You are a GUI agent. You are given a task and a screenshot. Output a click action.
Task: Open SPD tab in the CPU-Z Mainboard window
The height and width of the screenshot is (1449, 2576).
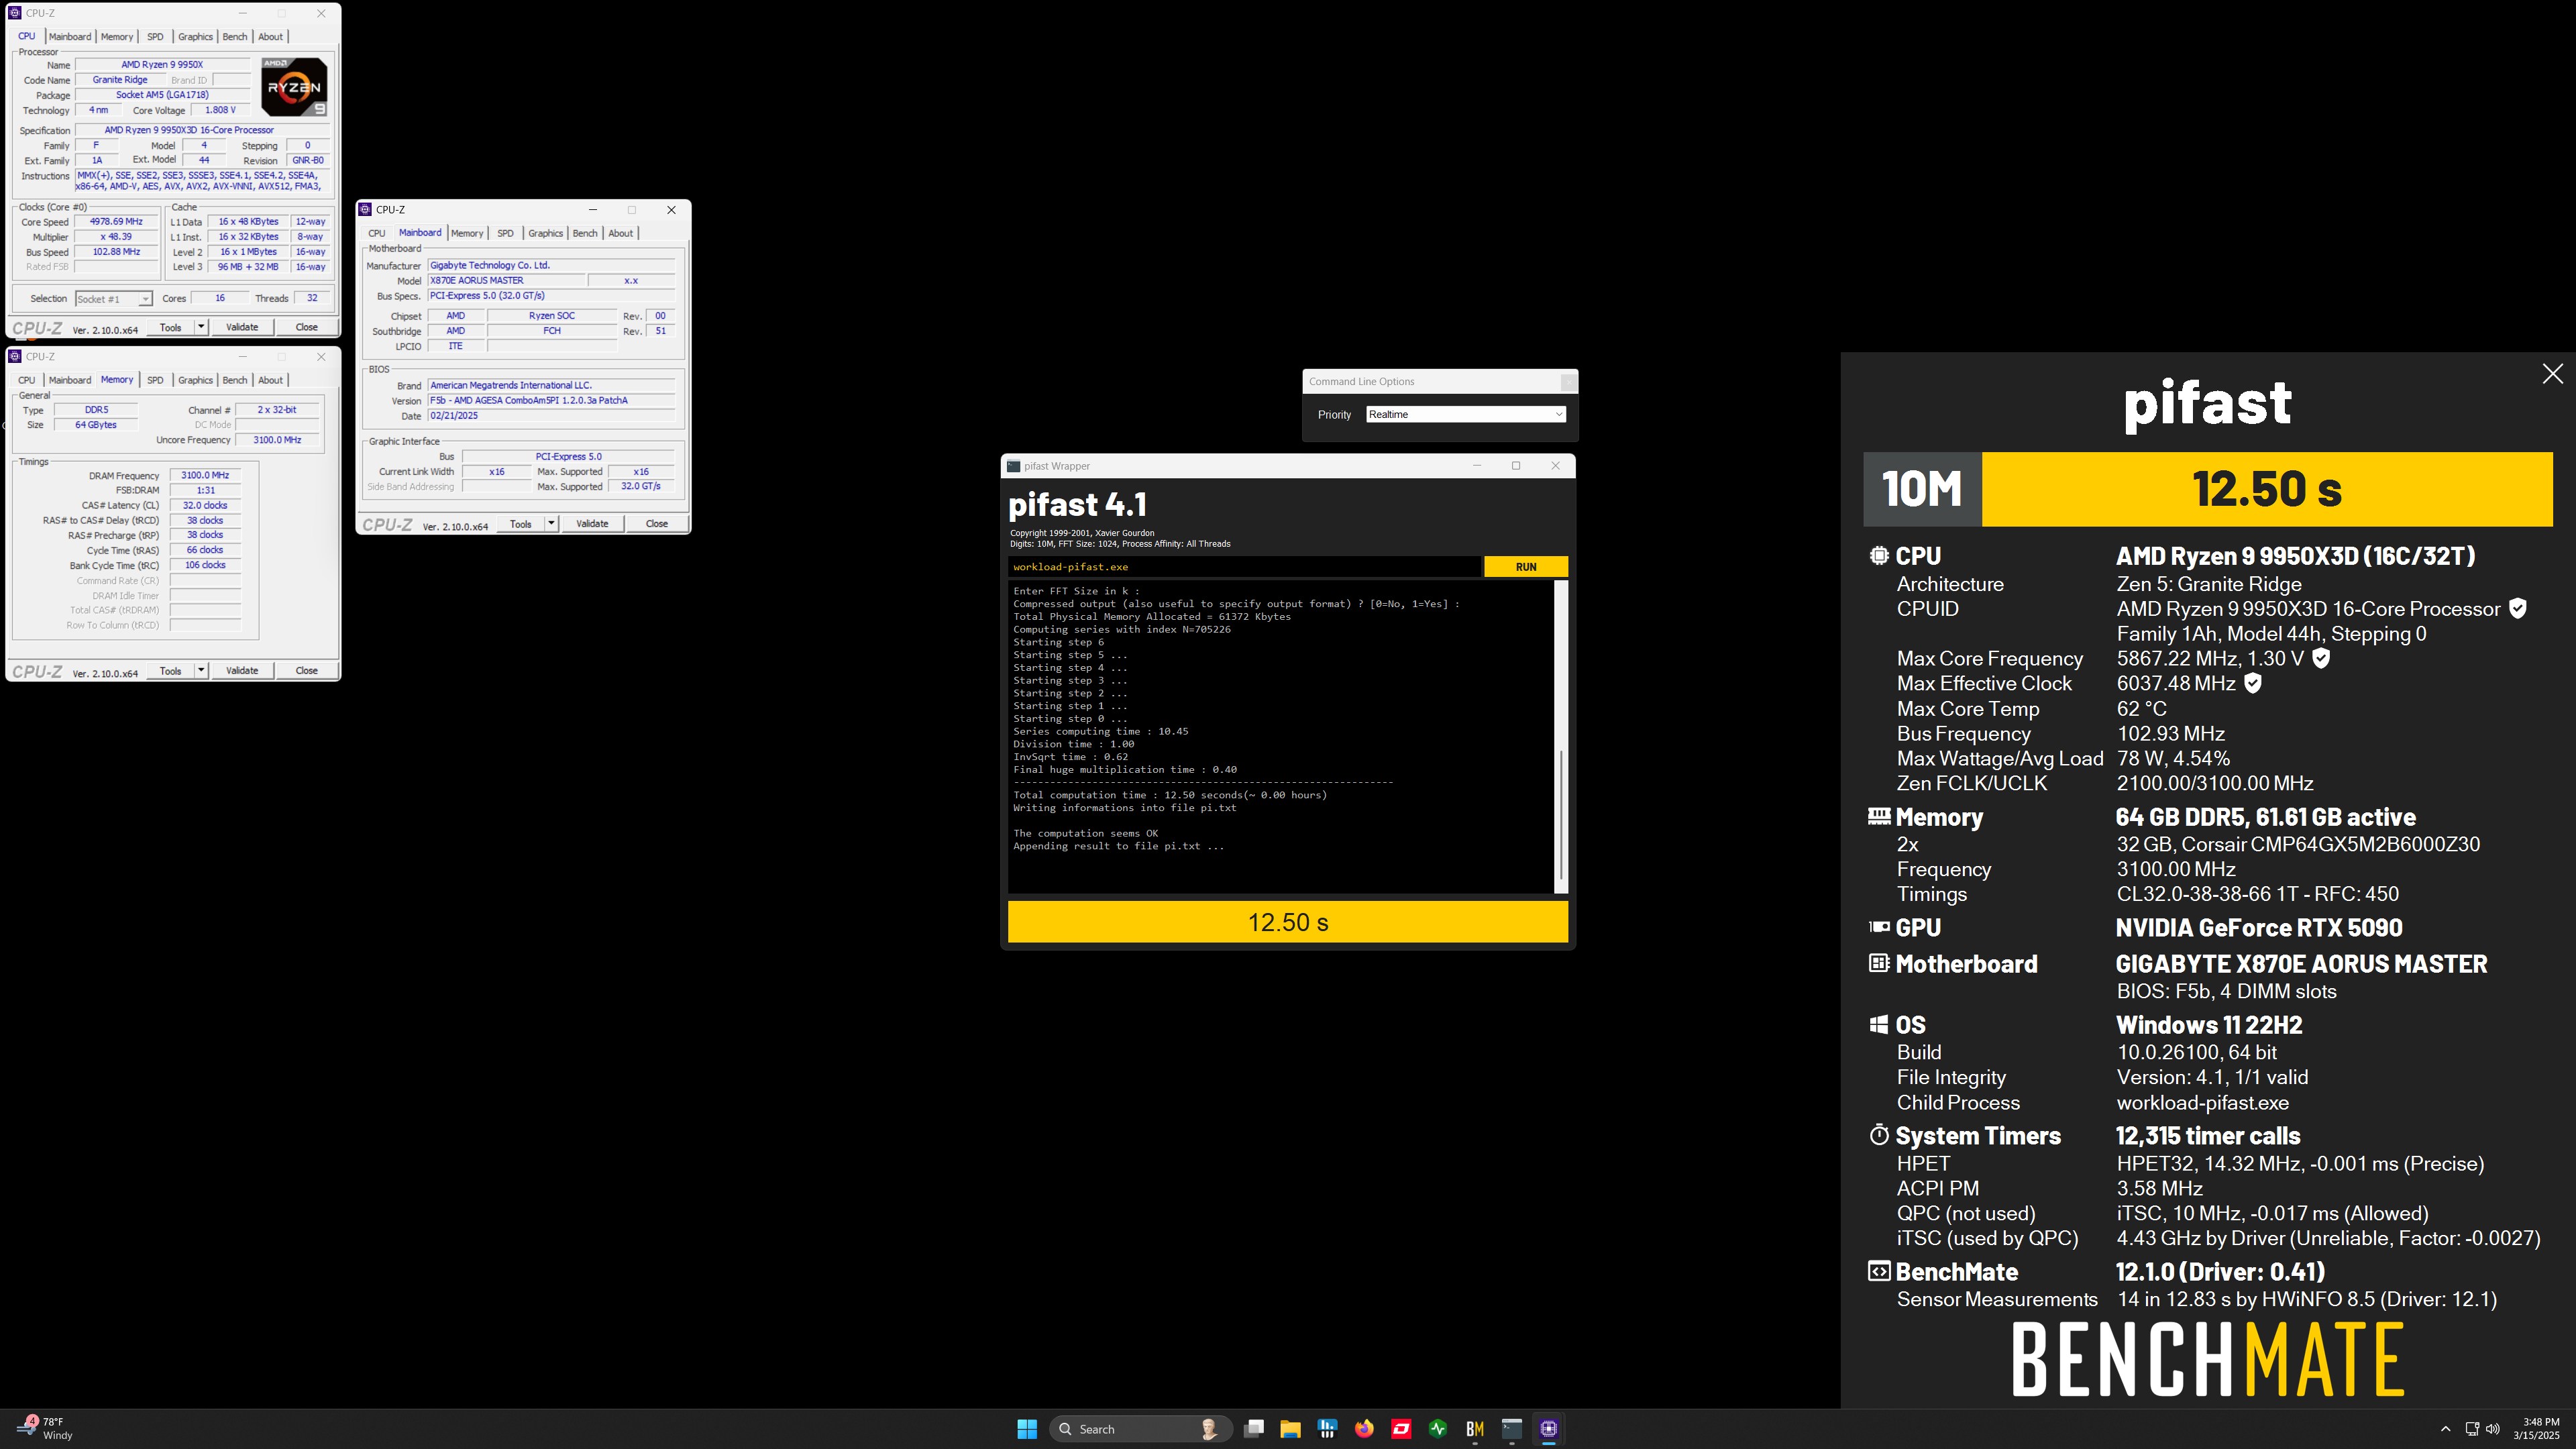pos(505,234)
